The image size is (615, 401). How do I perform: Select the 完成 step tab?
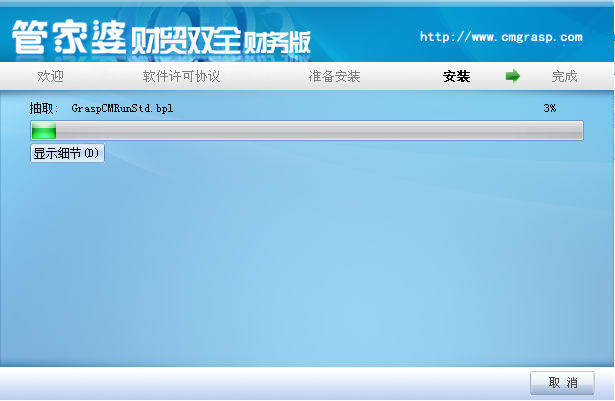(564, 76)
